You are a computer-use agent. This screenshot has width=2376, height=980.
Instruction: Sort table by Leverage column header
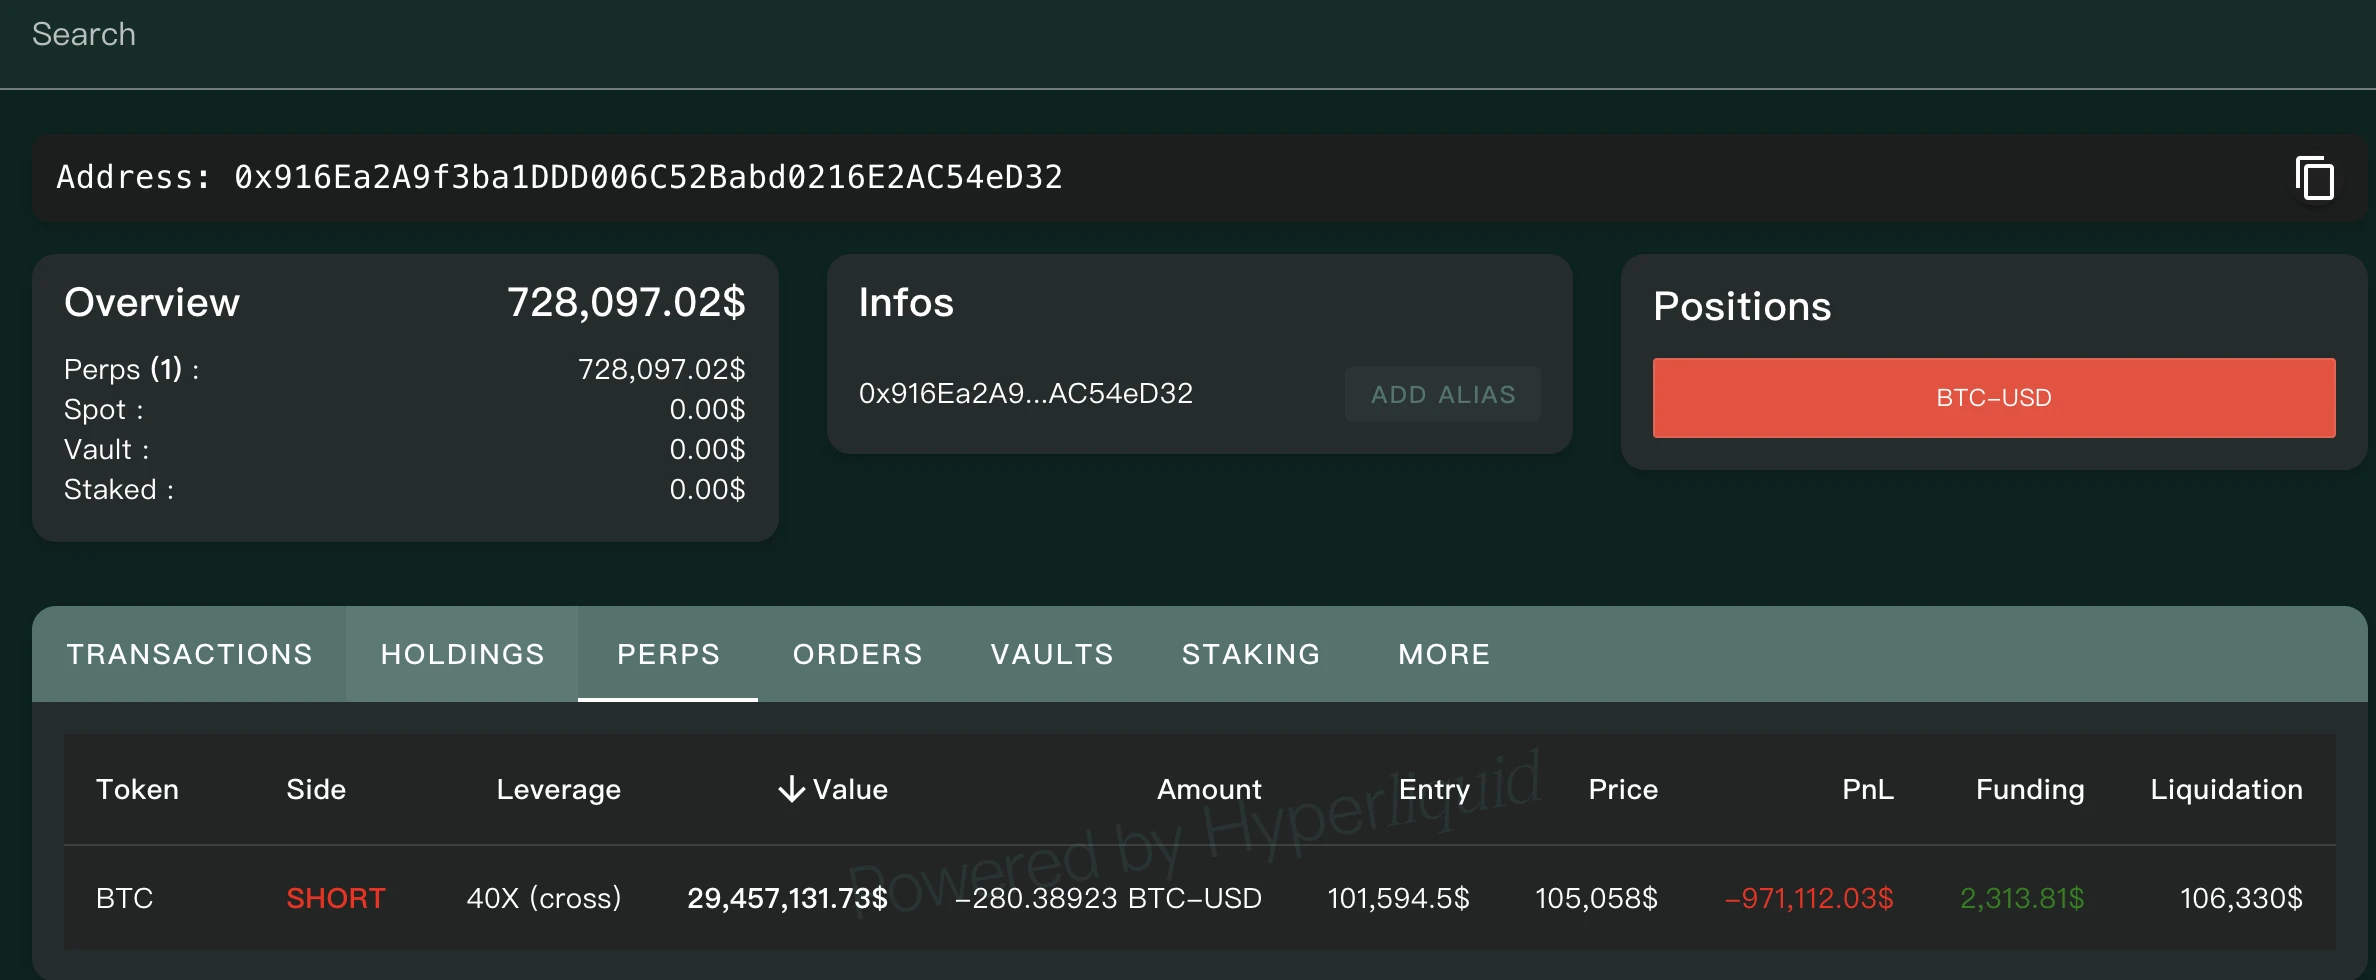(x=558, y=789)
